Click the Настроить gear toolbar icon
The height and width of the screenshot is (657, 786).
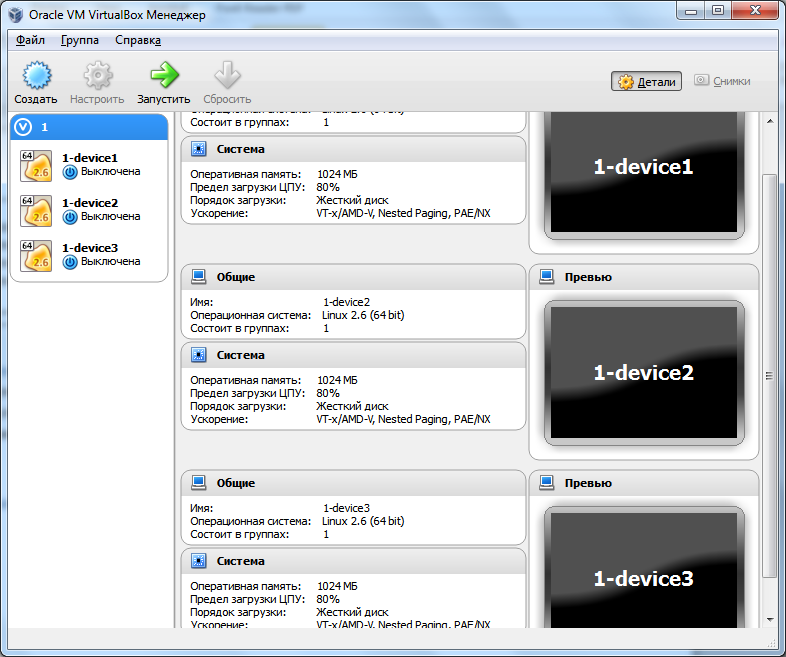click(97, 76)
